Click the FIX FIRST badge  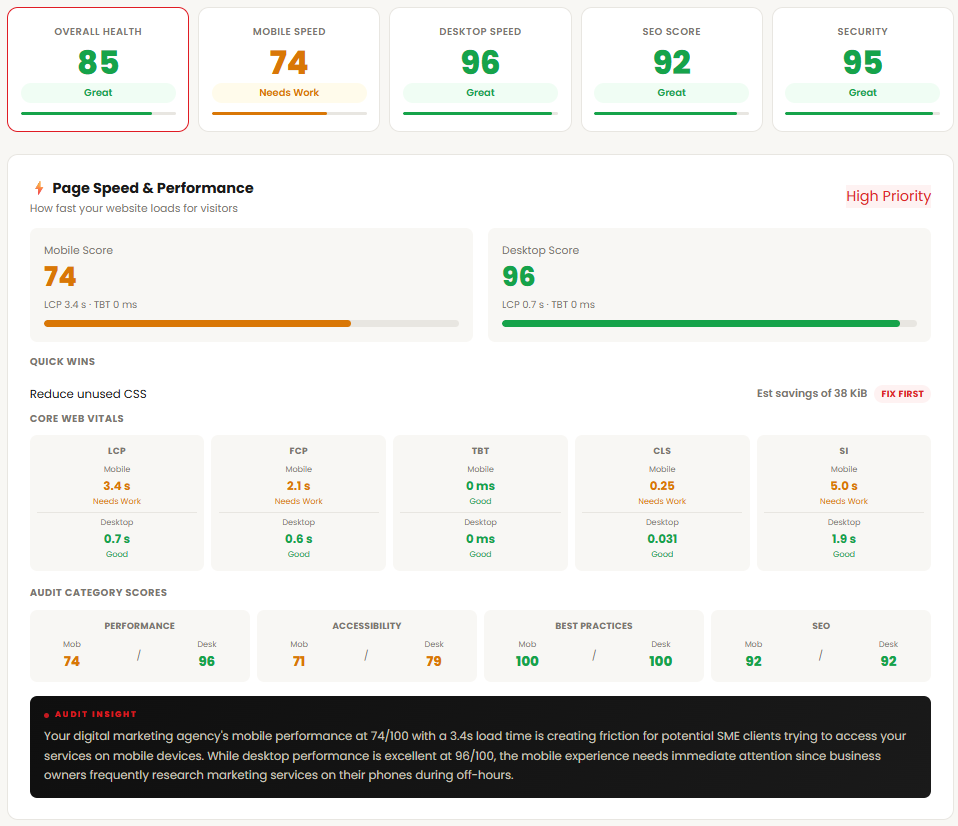(x=902, y=394)
